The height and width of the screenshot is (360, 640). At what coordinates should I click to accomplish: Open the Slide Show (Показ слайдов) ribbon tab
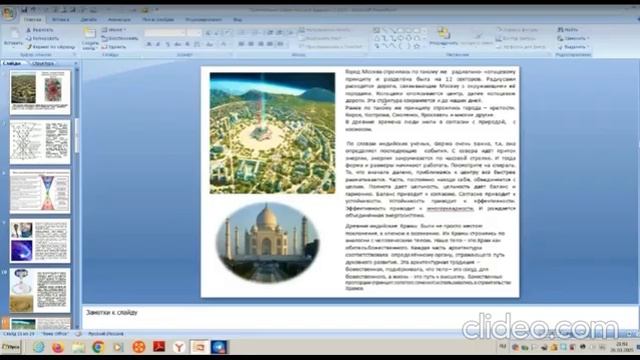click(158, 20)
